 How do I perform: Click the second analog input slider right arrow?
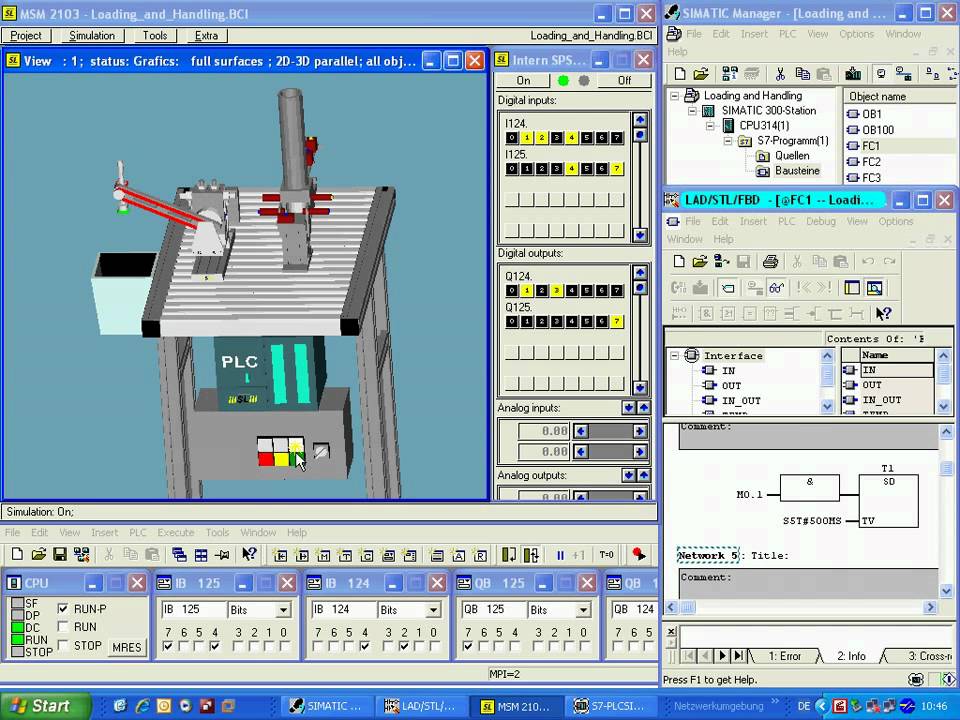pos(640,452)
